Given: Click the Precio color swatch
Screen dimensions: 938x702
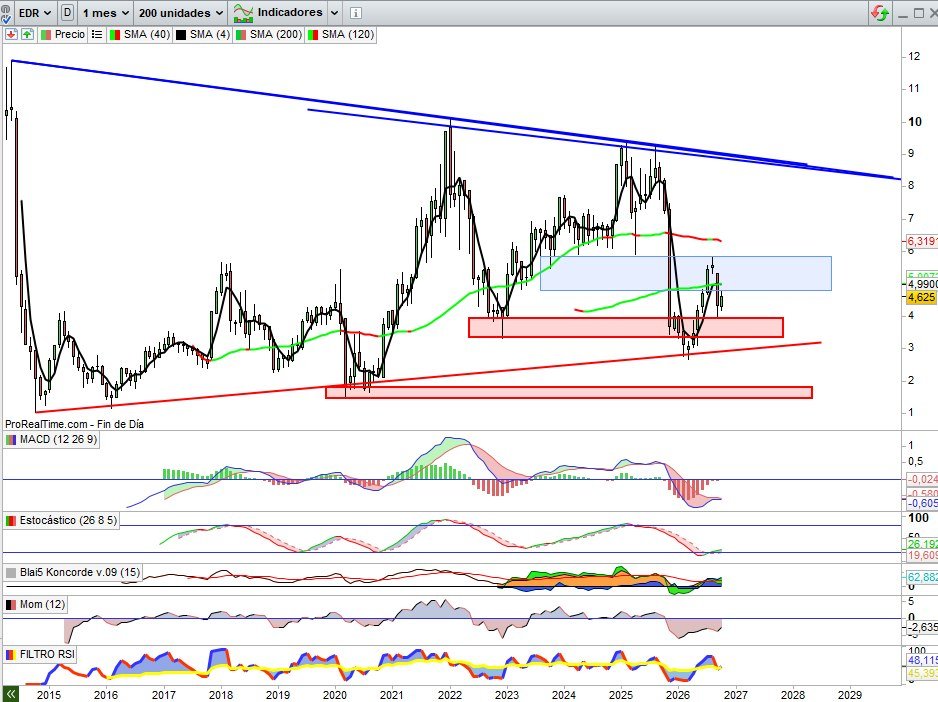Looking at the screenshot, I should pos(46,35).
